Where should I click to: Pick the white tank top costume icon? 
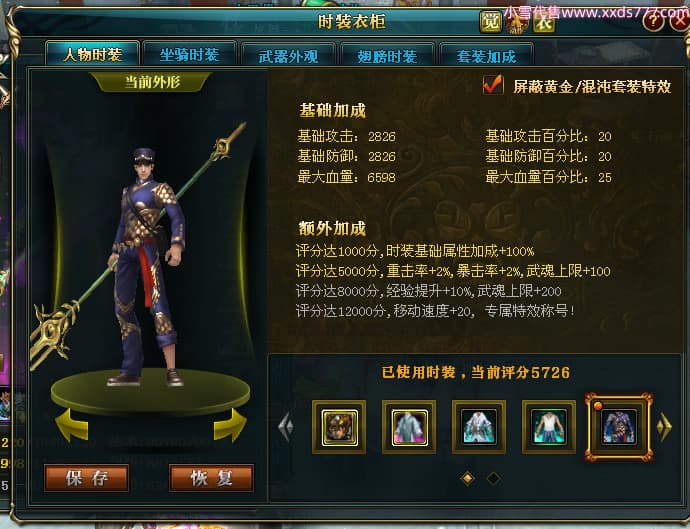[549, 427]
